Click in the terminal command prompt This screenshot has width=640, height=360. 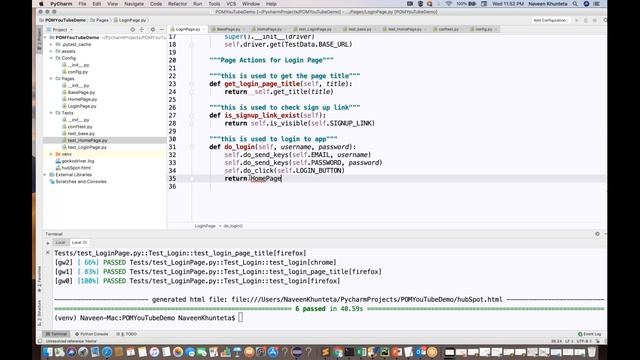point(240,318)
